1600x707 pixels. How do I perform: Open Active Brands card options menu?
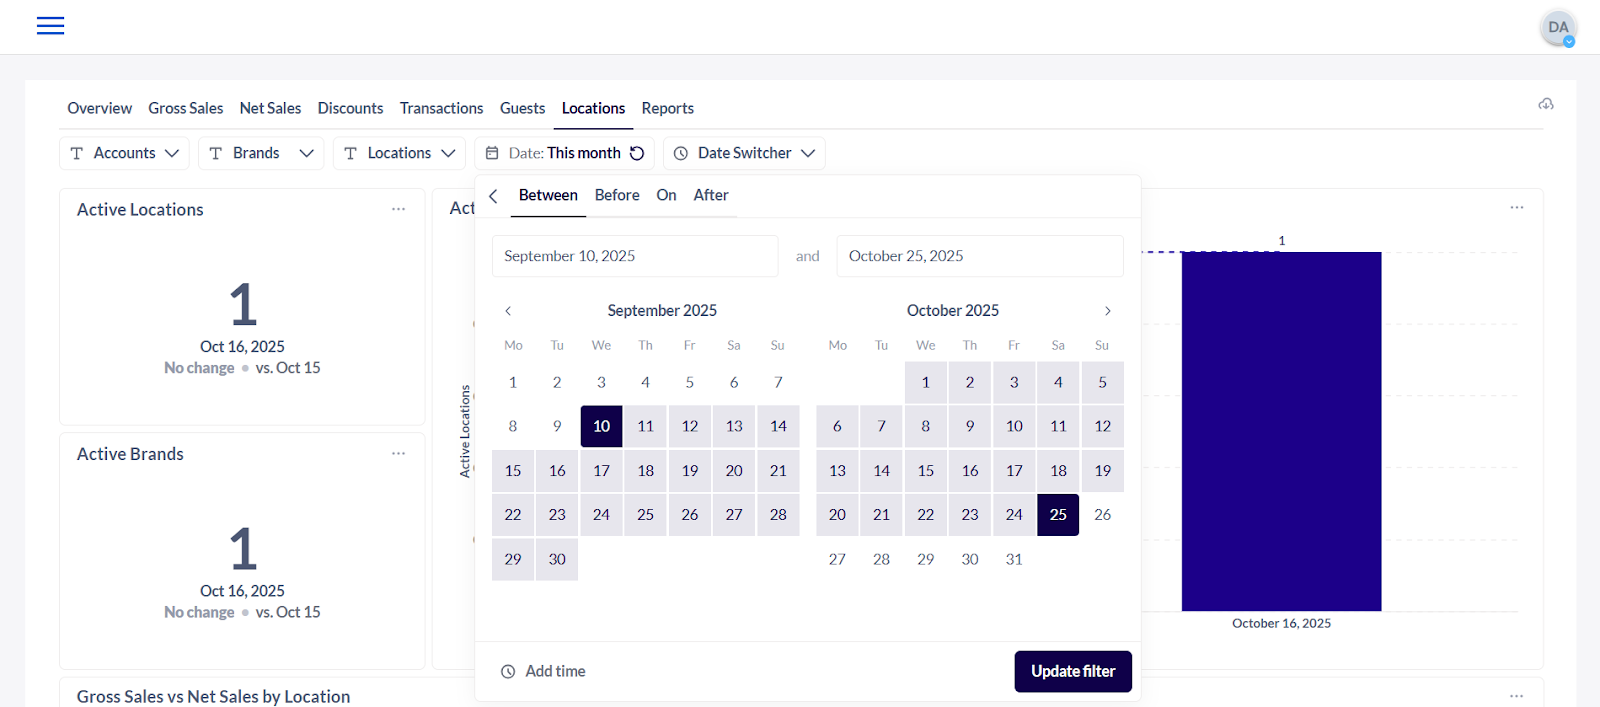point(398,454)
